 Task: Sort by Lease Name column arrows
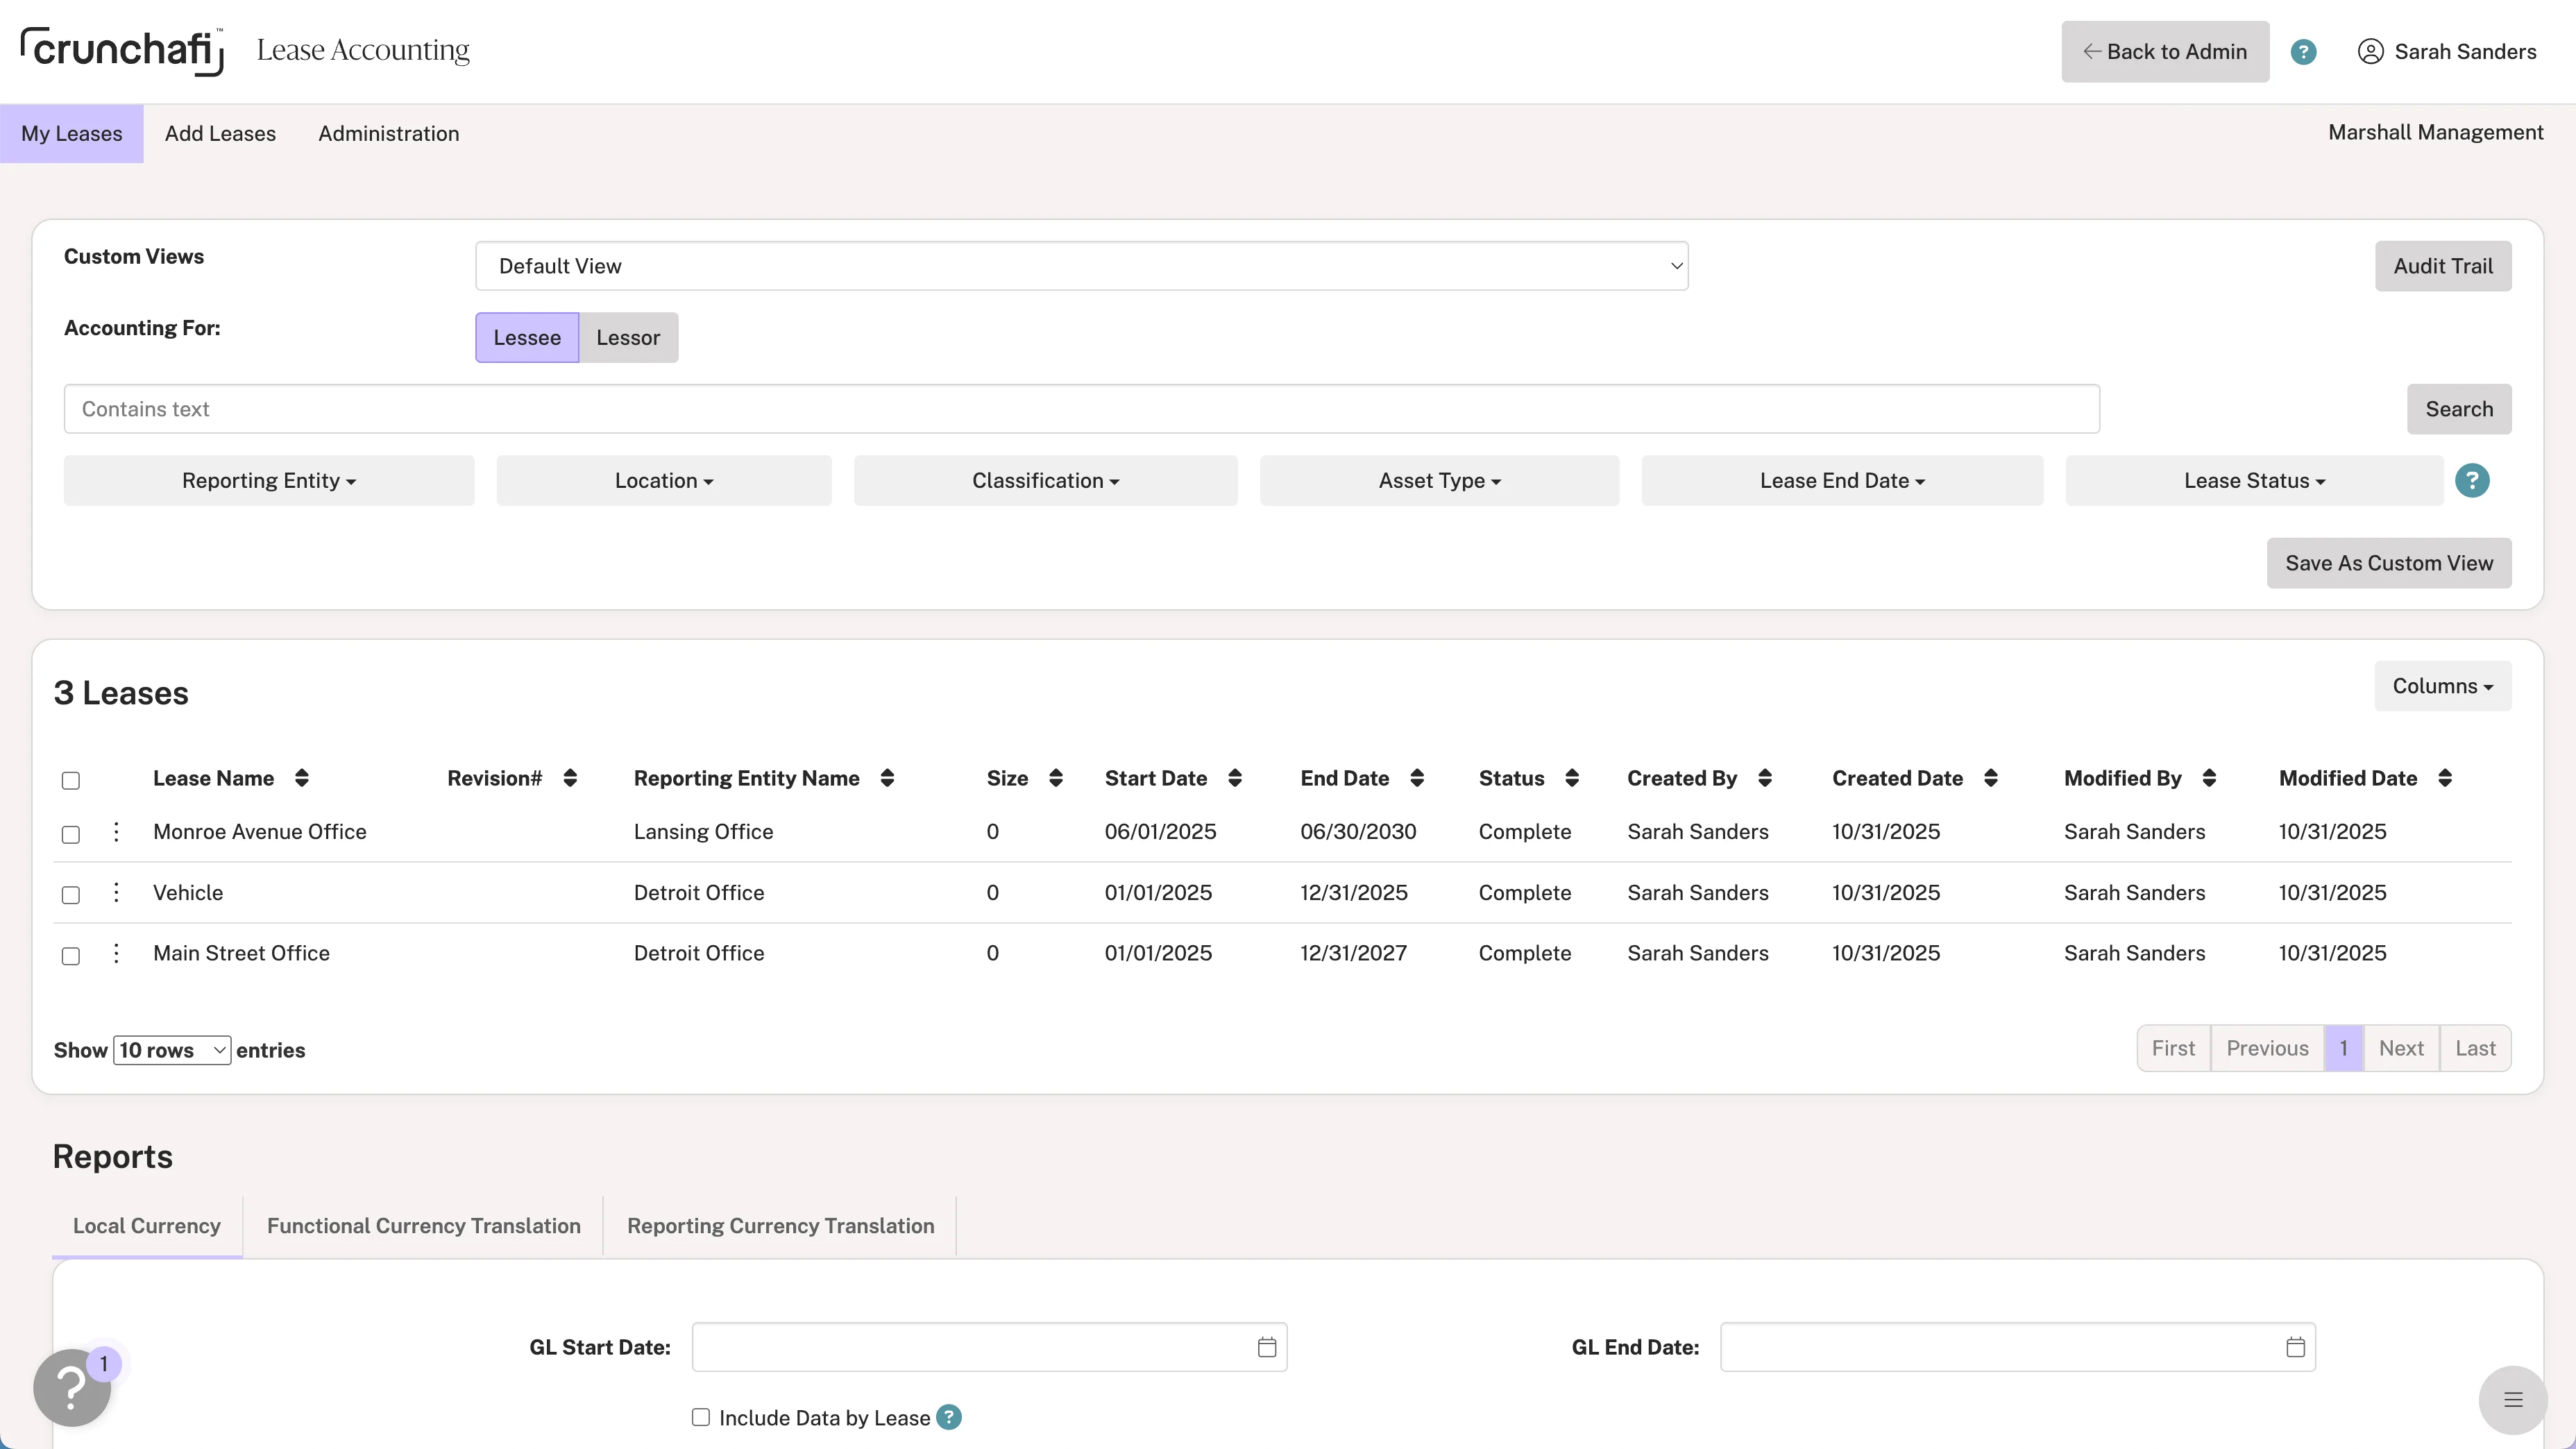(301, 778)
